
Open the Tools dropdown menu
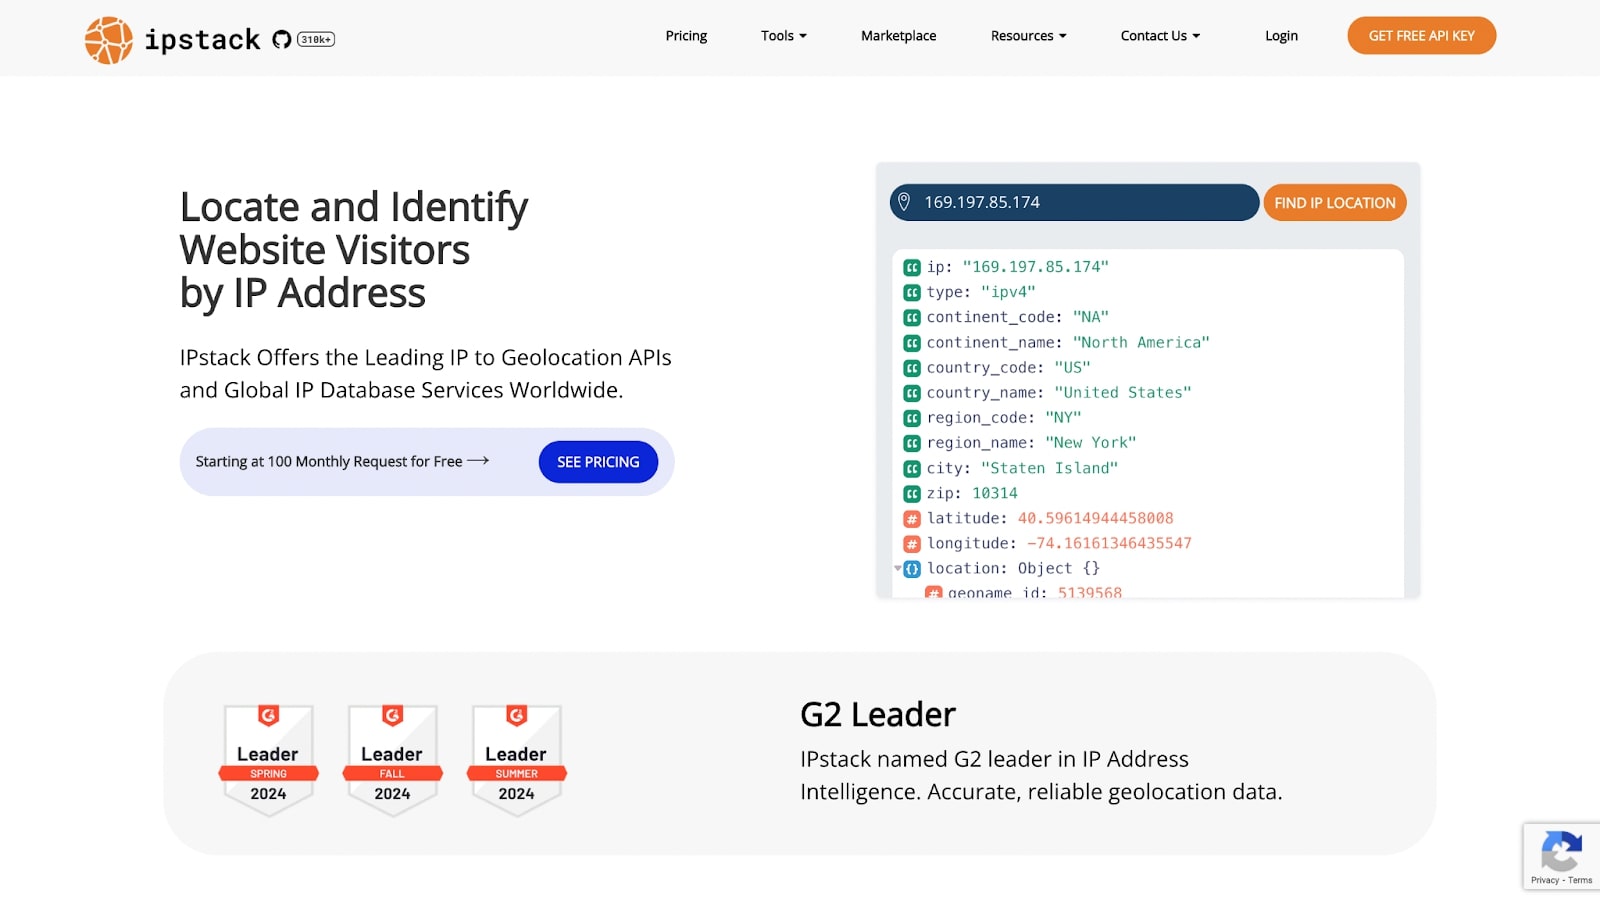pos(784,36)
